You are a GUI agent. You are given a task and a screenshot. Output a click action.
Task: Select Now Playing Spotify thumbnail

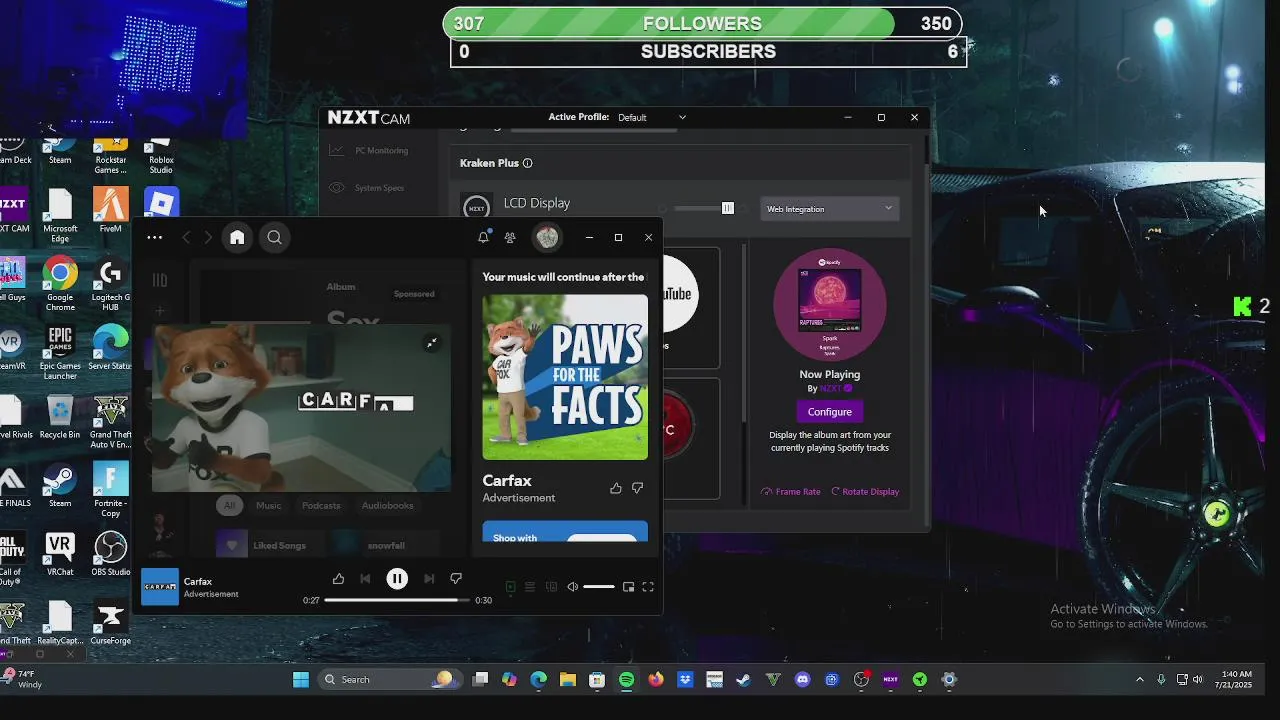point(829,304)
